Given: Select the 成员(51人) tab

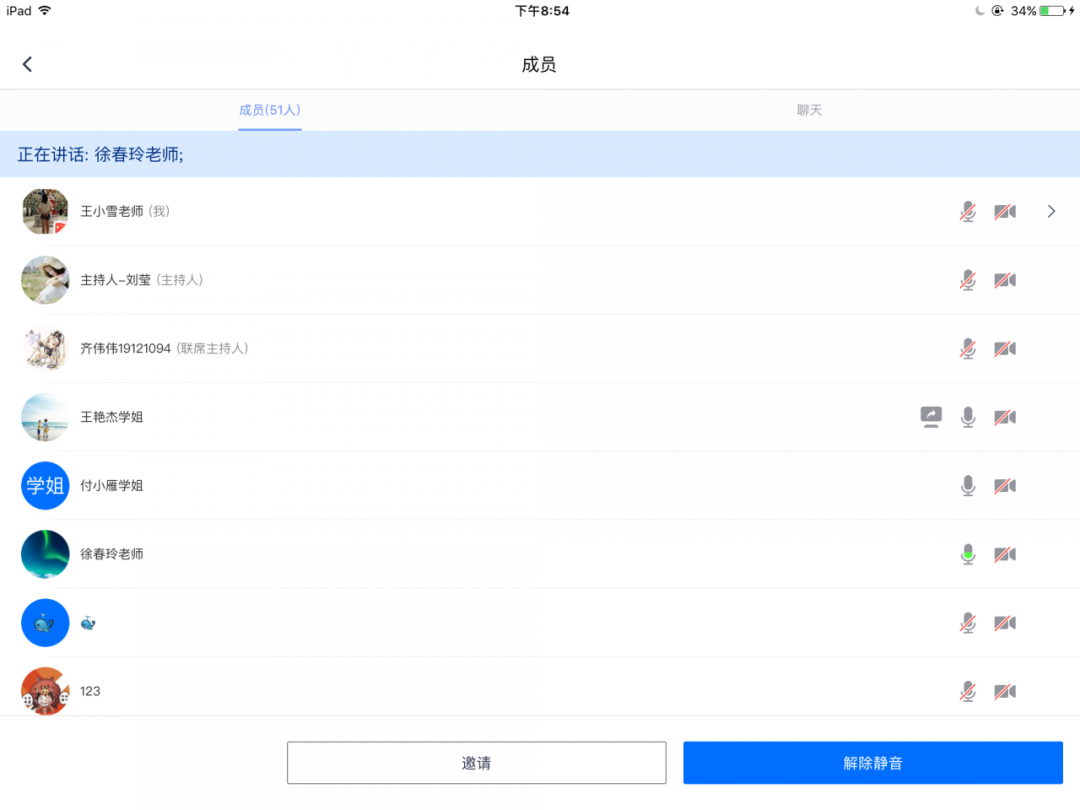Looking at the screenshot, I should pos(269,110).
